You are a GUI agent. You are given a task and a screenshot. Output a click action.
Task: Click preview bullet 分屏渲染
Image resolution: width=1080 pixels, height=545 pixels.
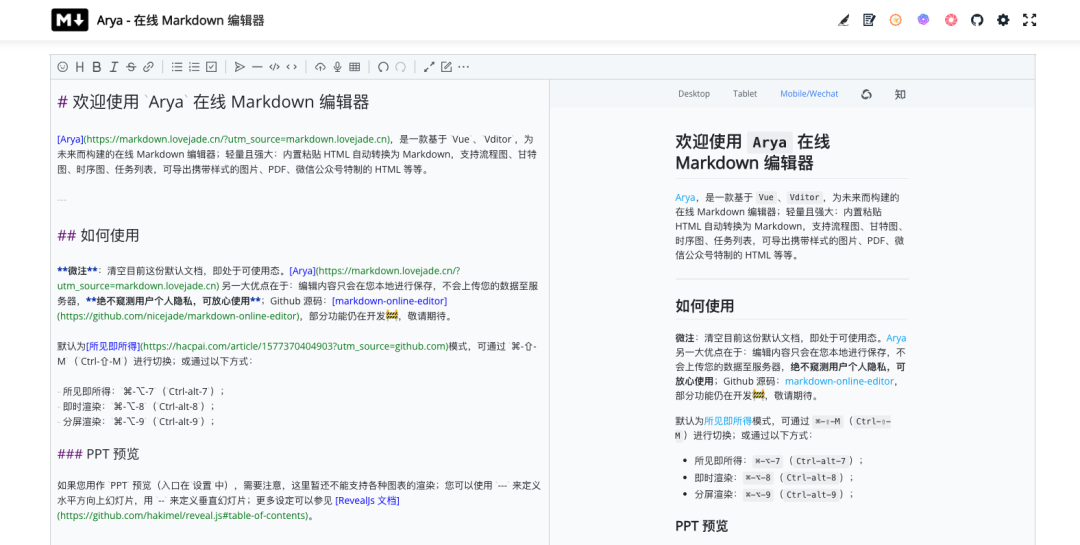774,495
